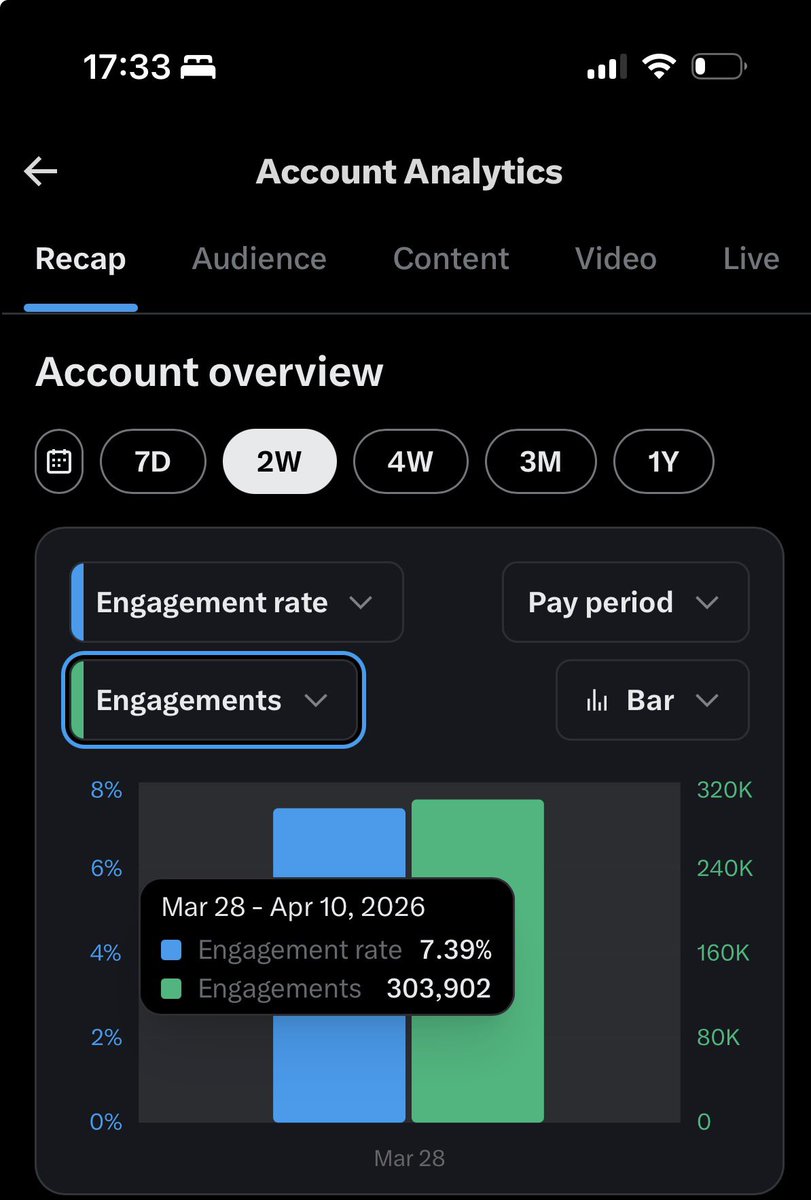The image size is (811, 1200).
Task: Tap the battery indicator in status bar
Action: tap(719, 67)
